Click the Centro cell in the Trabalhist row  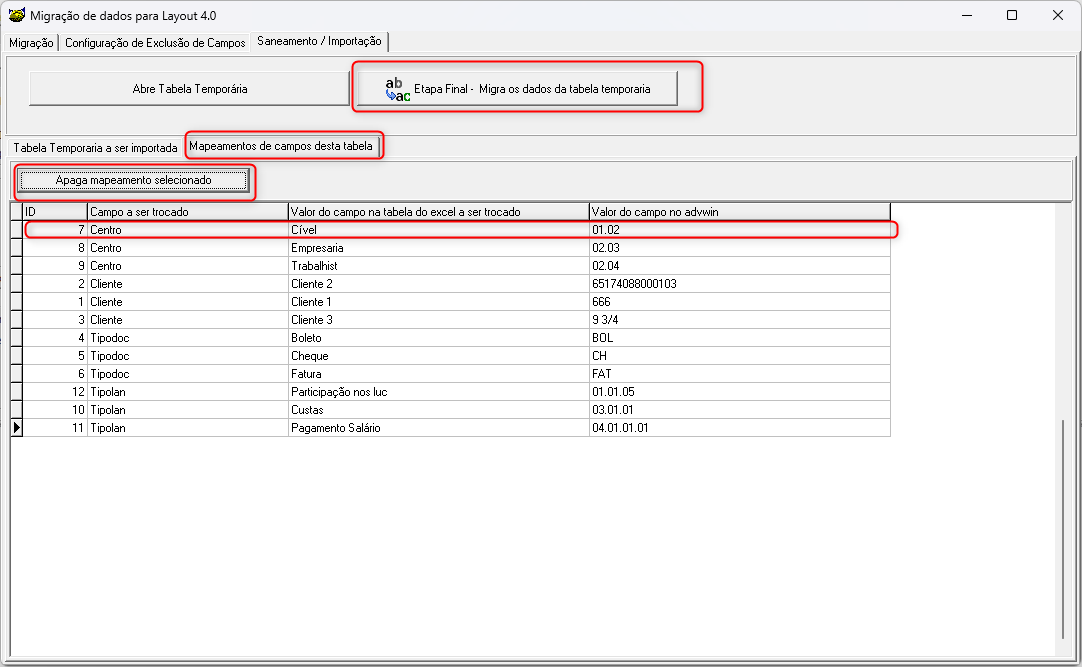point(188,266)
